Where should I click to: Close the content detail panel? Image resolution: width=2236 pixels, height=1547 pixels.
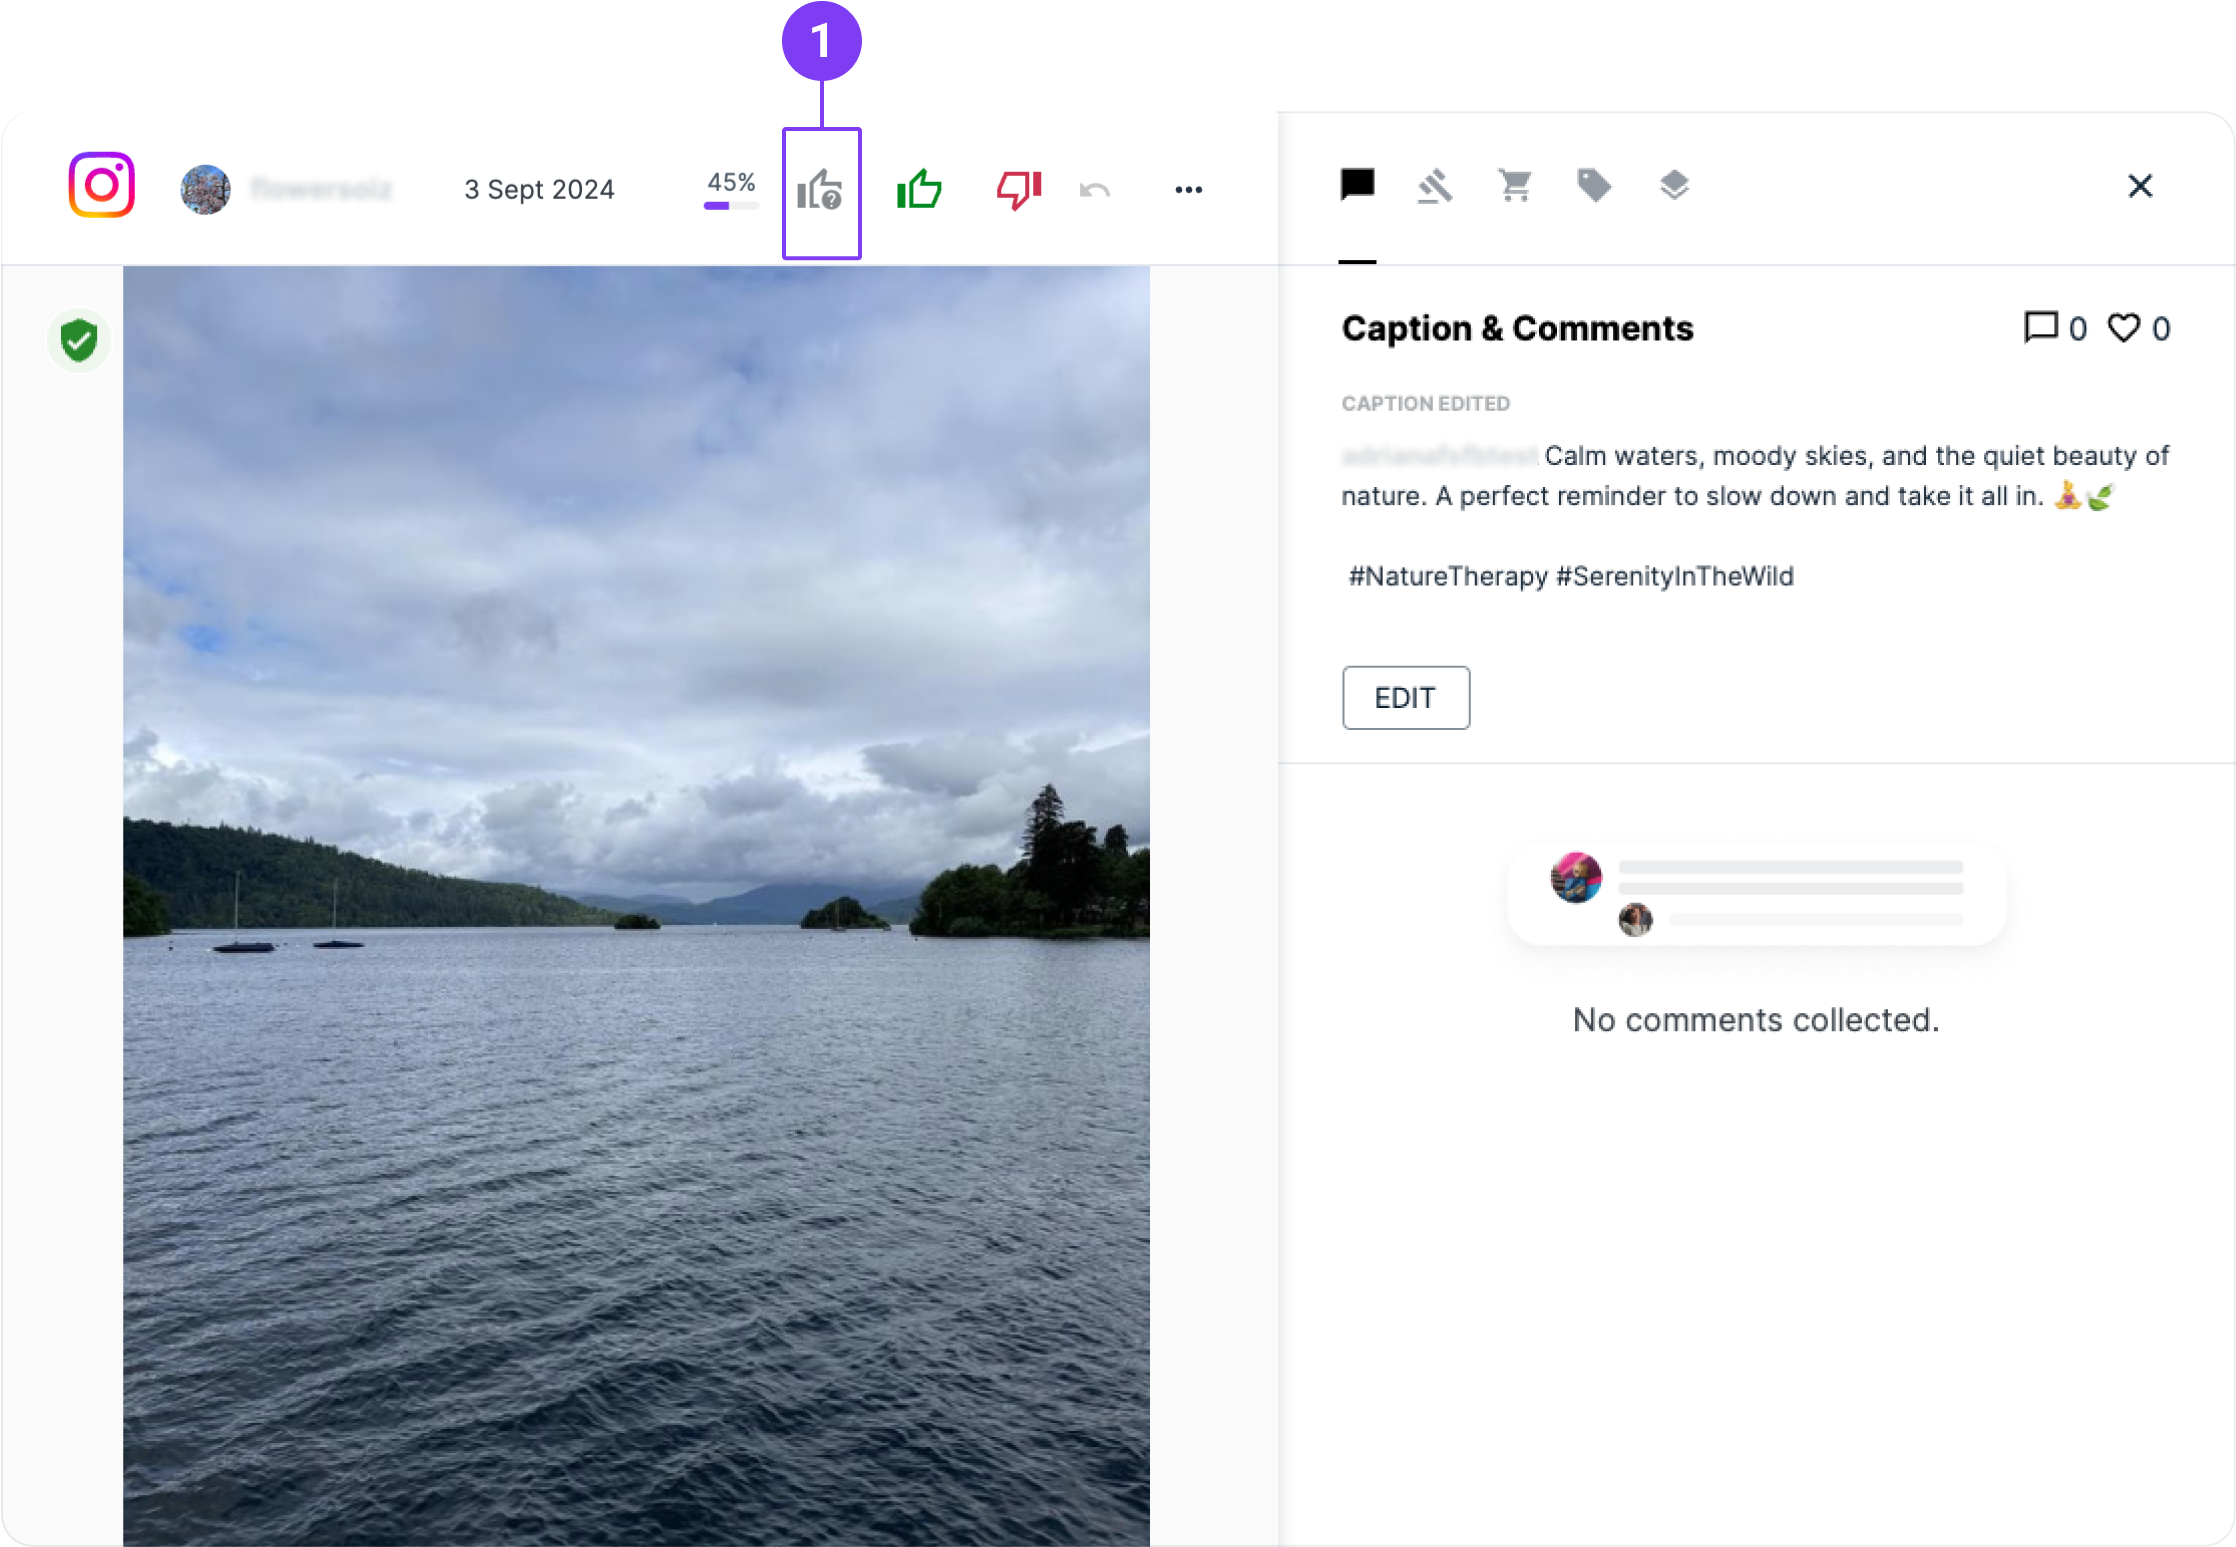[x=2140, y=186]
